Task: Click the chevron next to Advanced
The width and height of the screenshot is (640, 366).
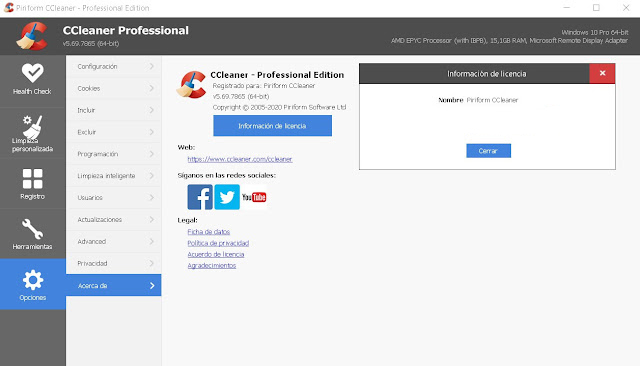Action: coord(151,242)
